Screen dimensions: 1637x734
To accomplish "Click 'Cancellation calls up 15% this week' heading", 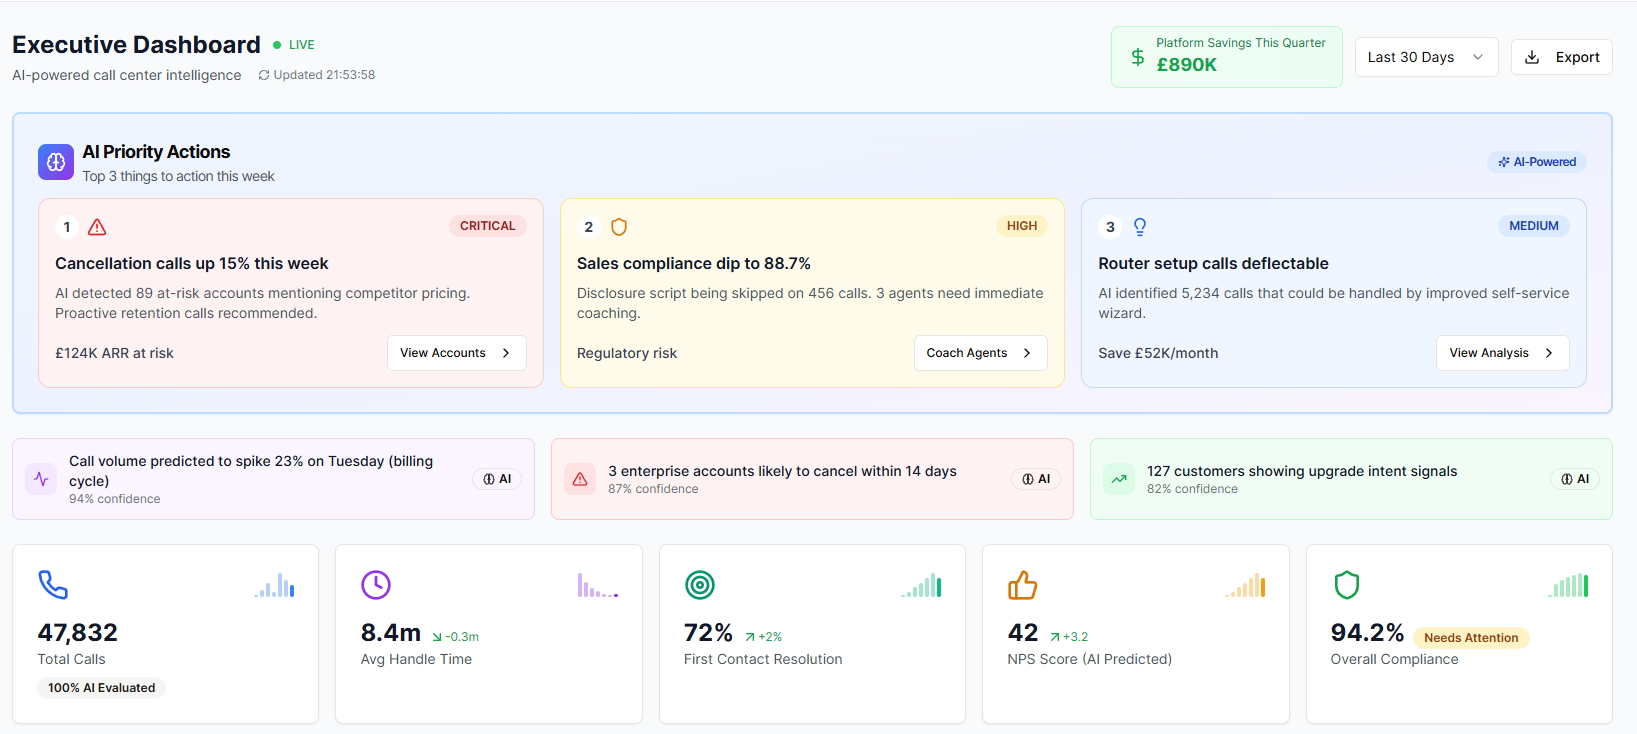I will [192, 264].
